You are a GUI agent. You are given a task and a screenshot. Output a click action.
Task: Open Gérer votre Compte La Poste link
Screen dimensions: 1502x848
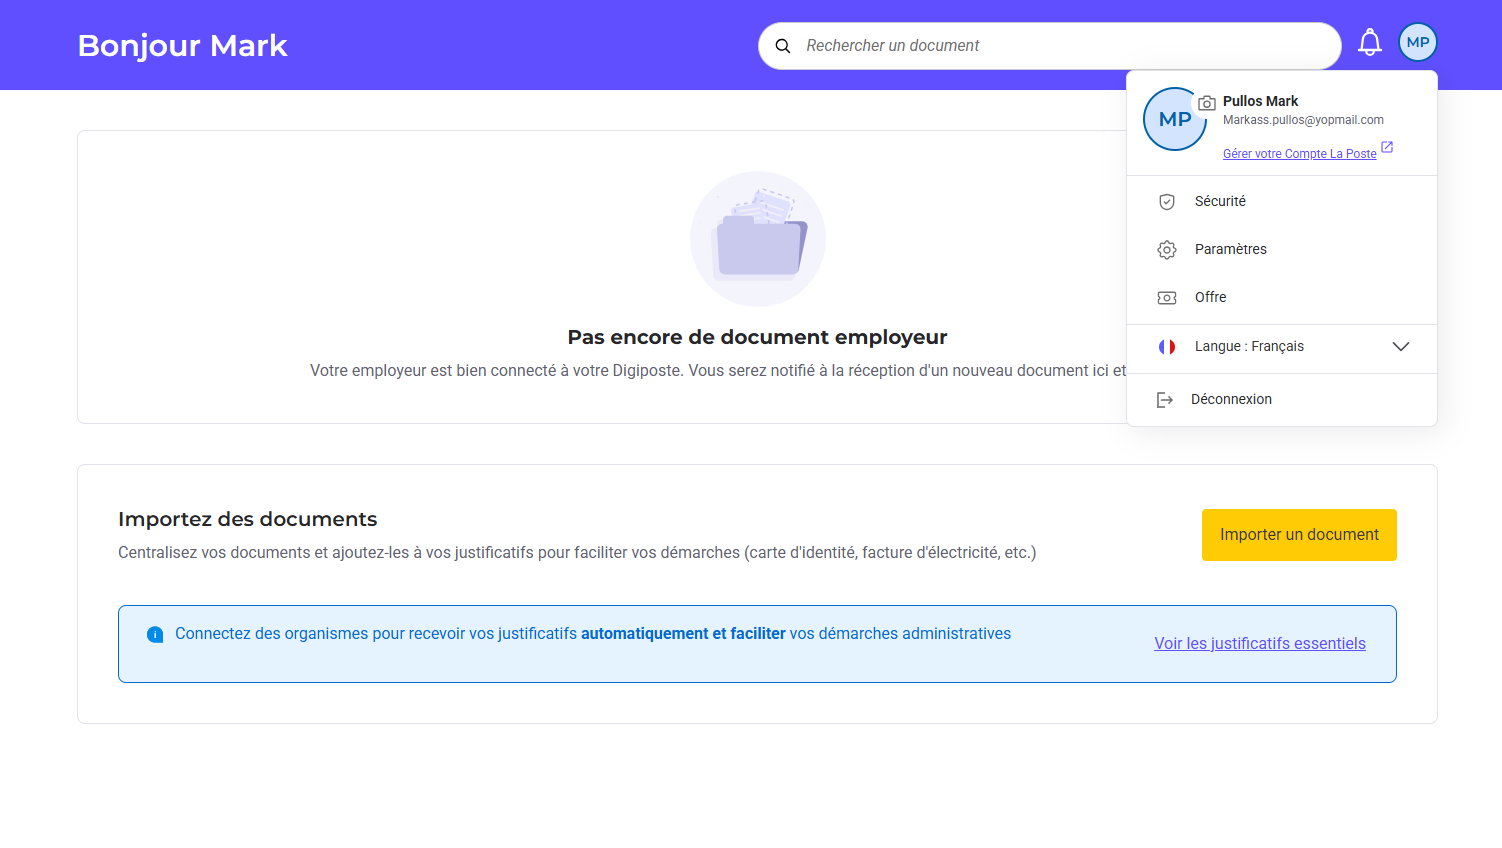pos(1299,154)
